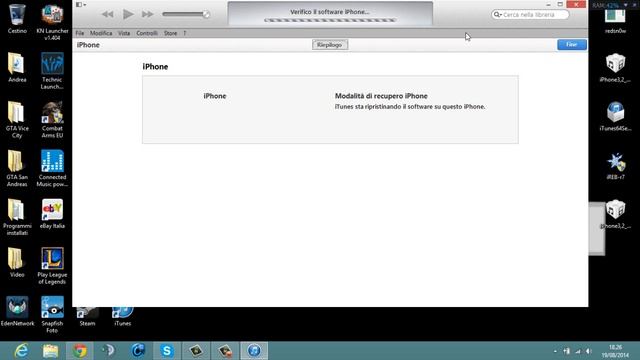Open the Modifica menu
The height and width of the screenshot is (360, 640).
tap(101, 33)
